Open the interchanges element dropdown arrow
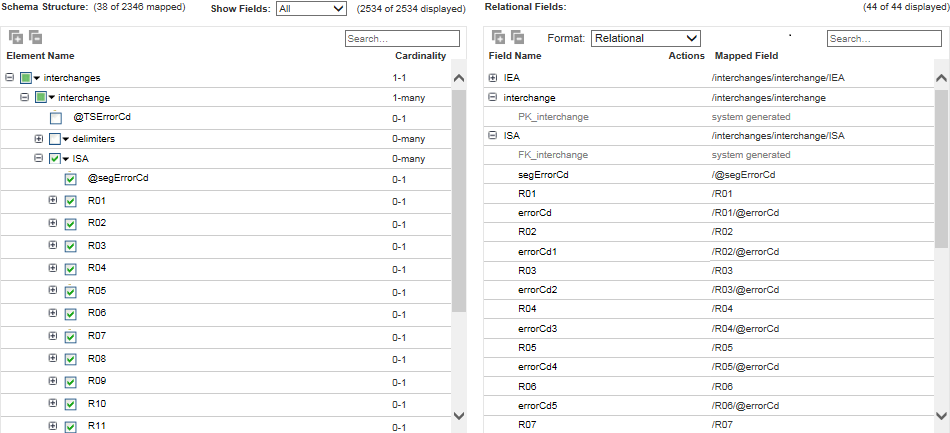The width and height of the screenshot is (950, 433). [37, 78]
